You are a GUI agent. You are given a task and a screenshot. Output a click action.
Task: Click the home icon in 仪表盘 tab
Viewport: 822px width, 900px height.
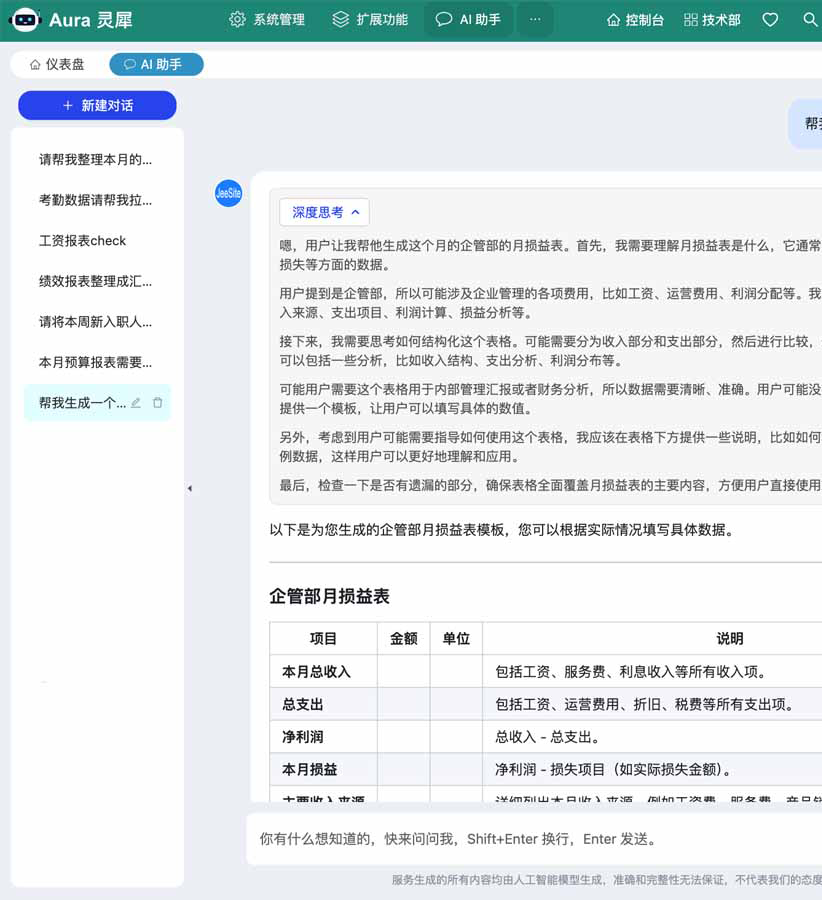click(36, 64)
